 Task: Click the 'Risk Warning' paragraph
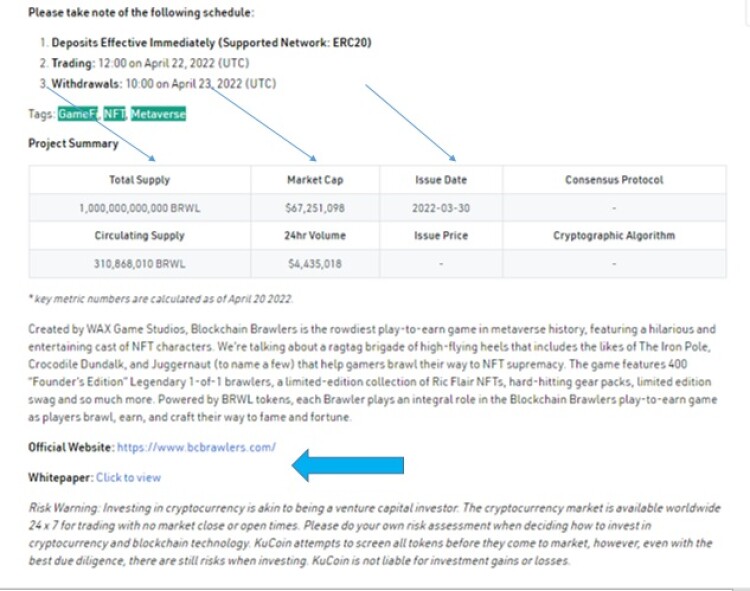[375, 534]
